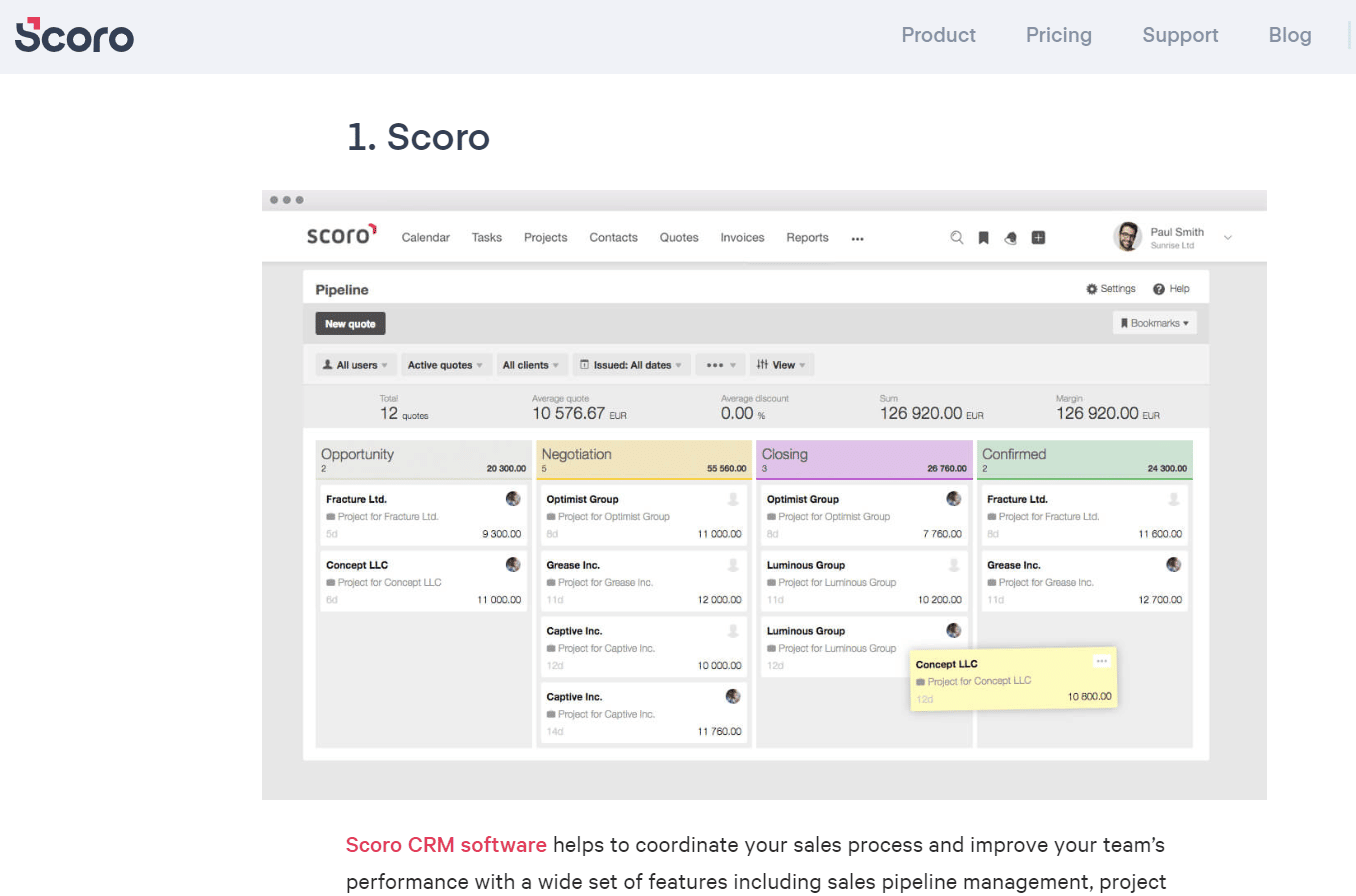Open the Product menu in the site header
The image size is (1356, 896).
[x=938, y=35]
